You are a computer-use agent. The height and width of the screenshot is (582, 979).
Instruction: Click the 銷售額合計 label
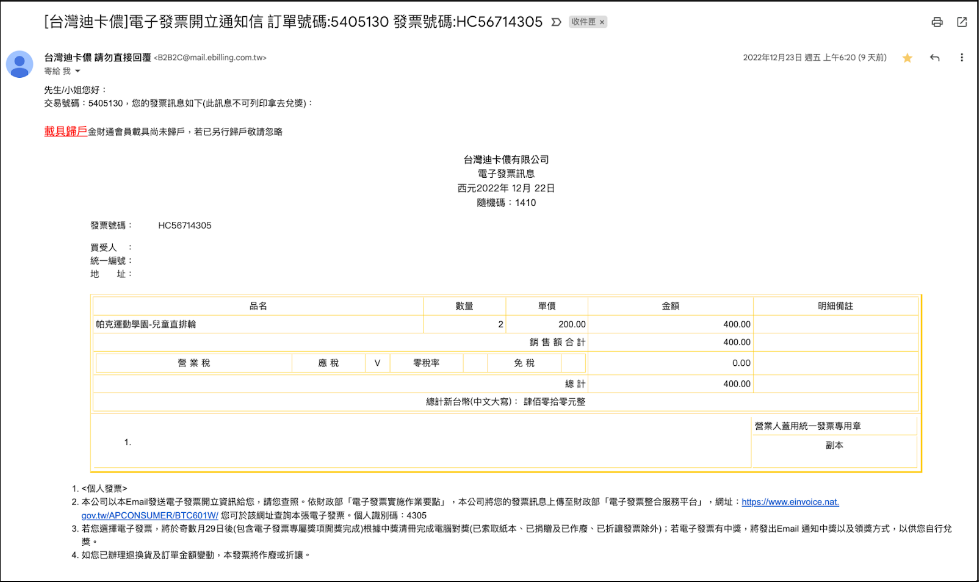coord(558,342)
